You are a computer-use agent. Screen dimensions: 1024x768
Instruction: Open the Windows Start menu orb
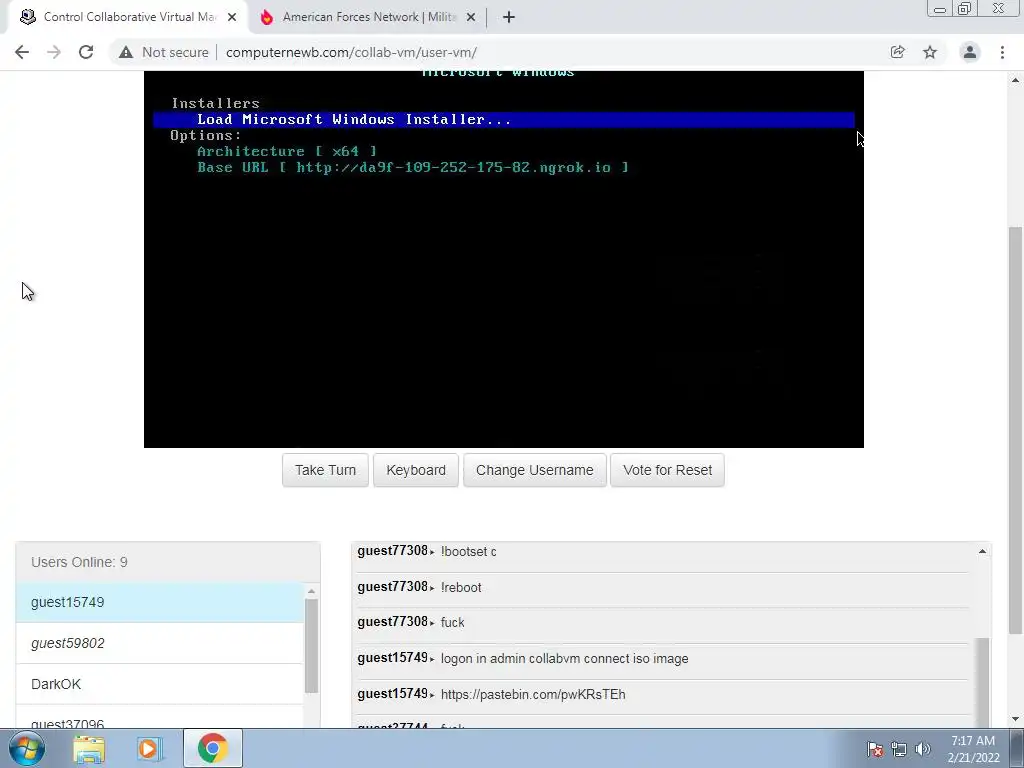(27, 748)
